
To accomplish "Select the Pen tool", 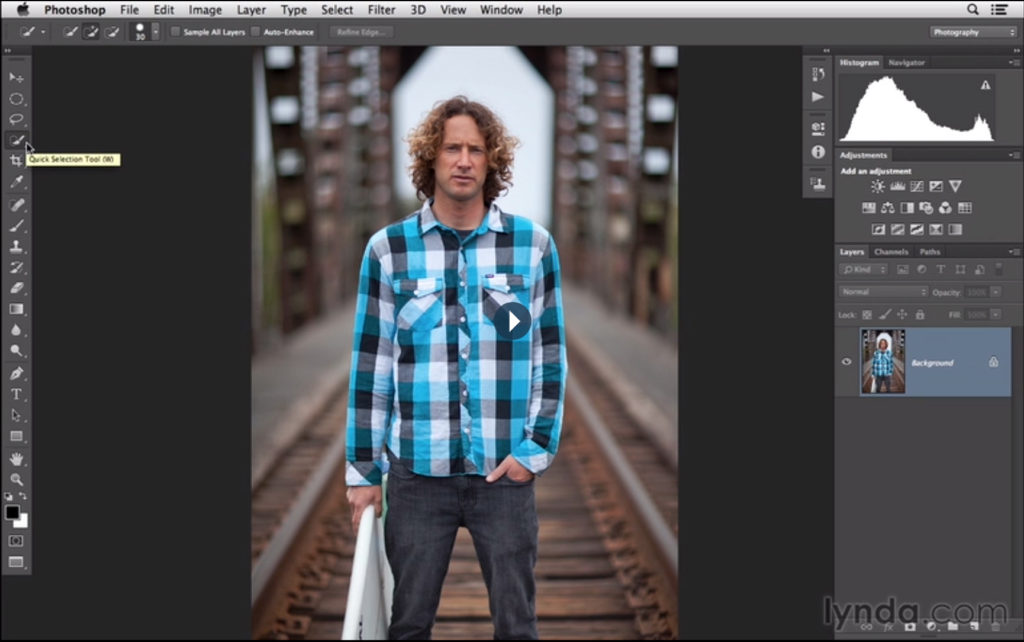I will pyautogui.click(x=16, y=374).
